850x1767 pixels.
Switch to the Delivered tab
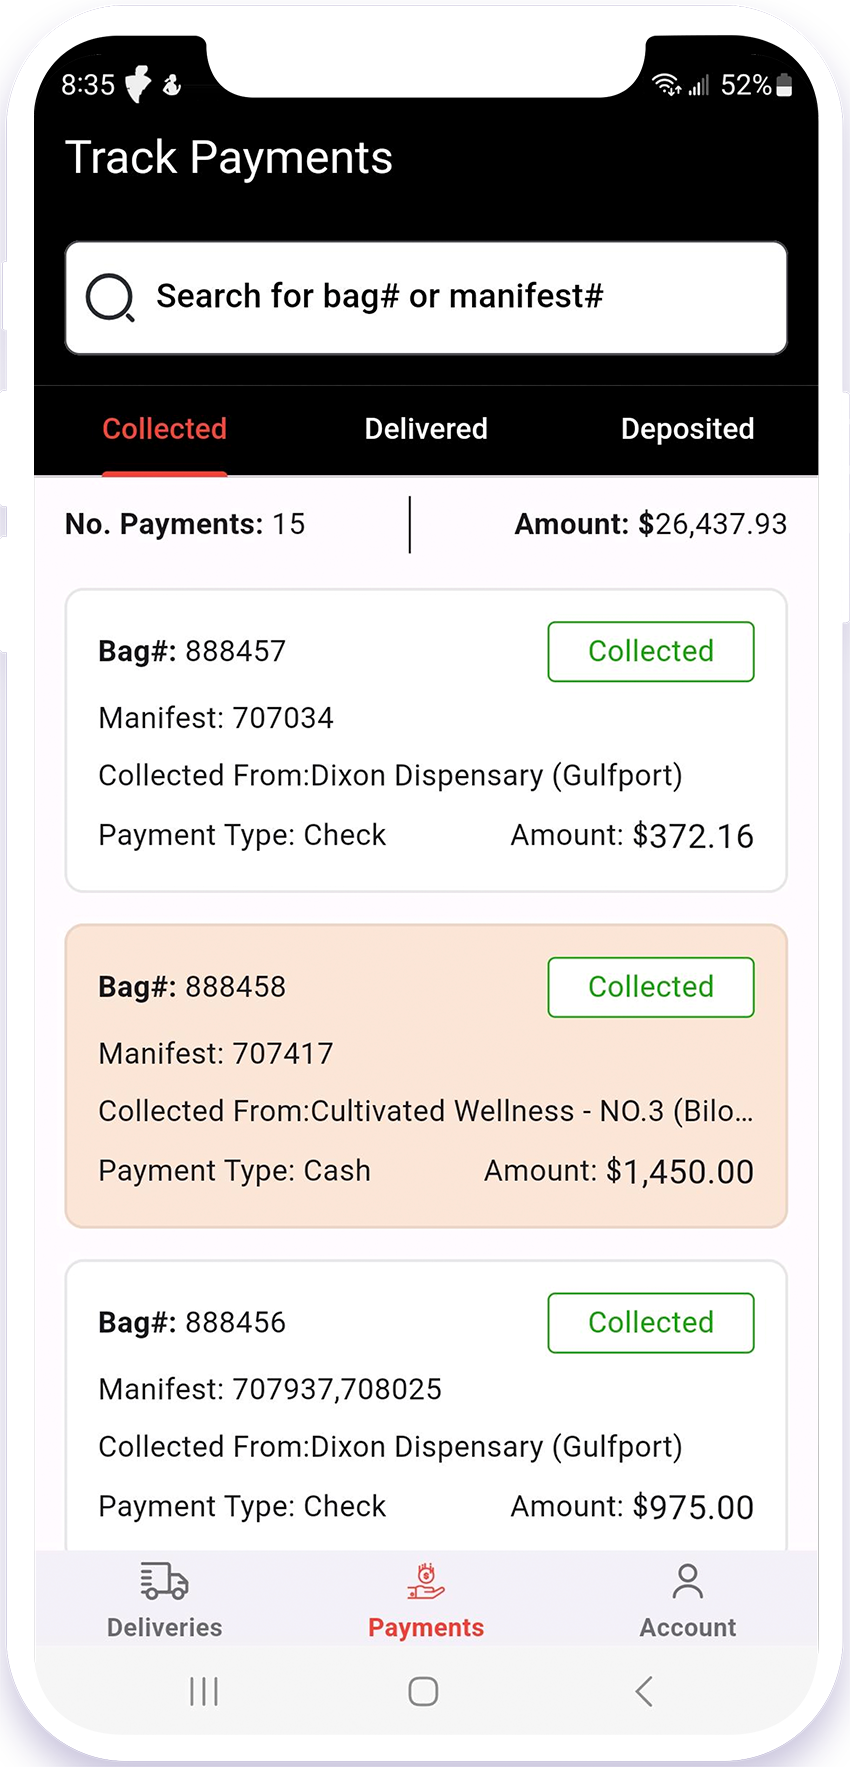pyautogui.click(x=426, y=429)
